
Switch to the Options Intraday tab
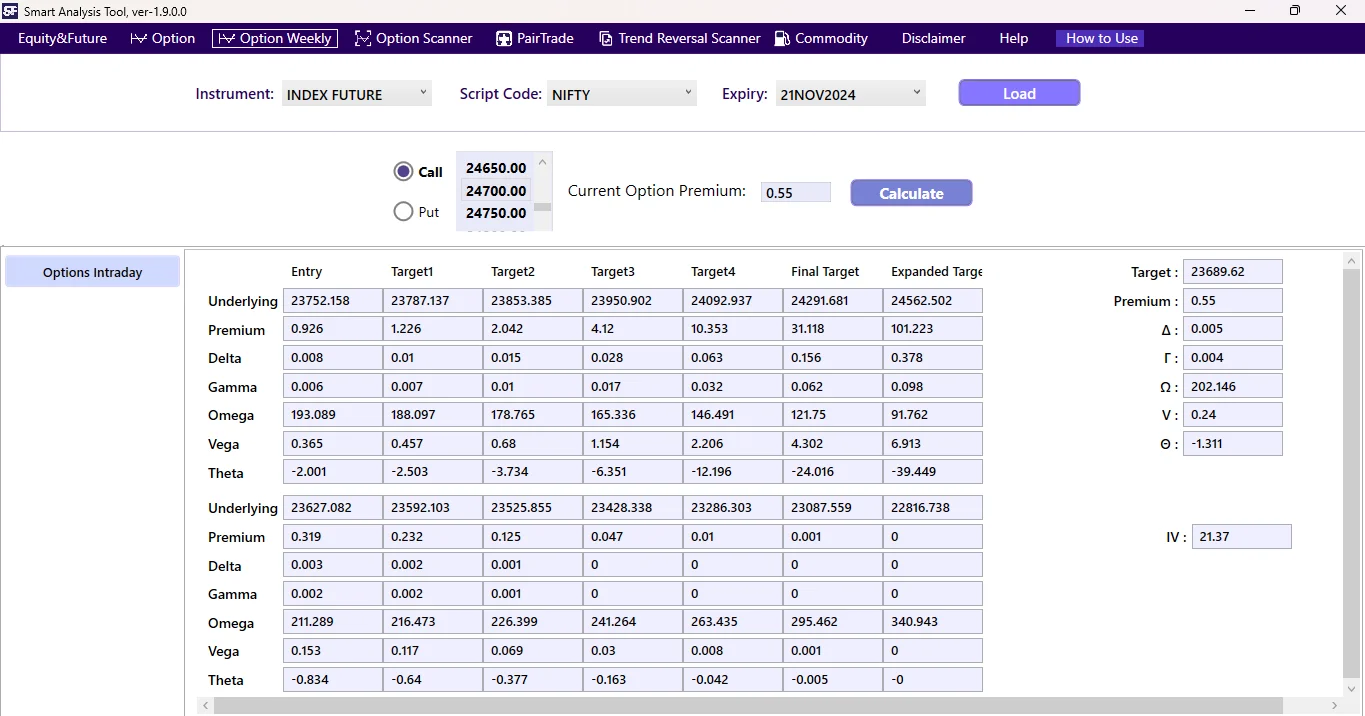tap(91, 271)
